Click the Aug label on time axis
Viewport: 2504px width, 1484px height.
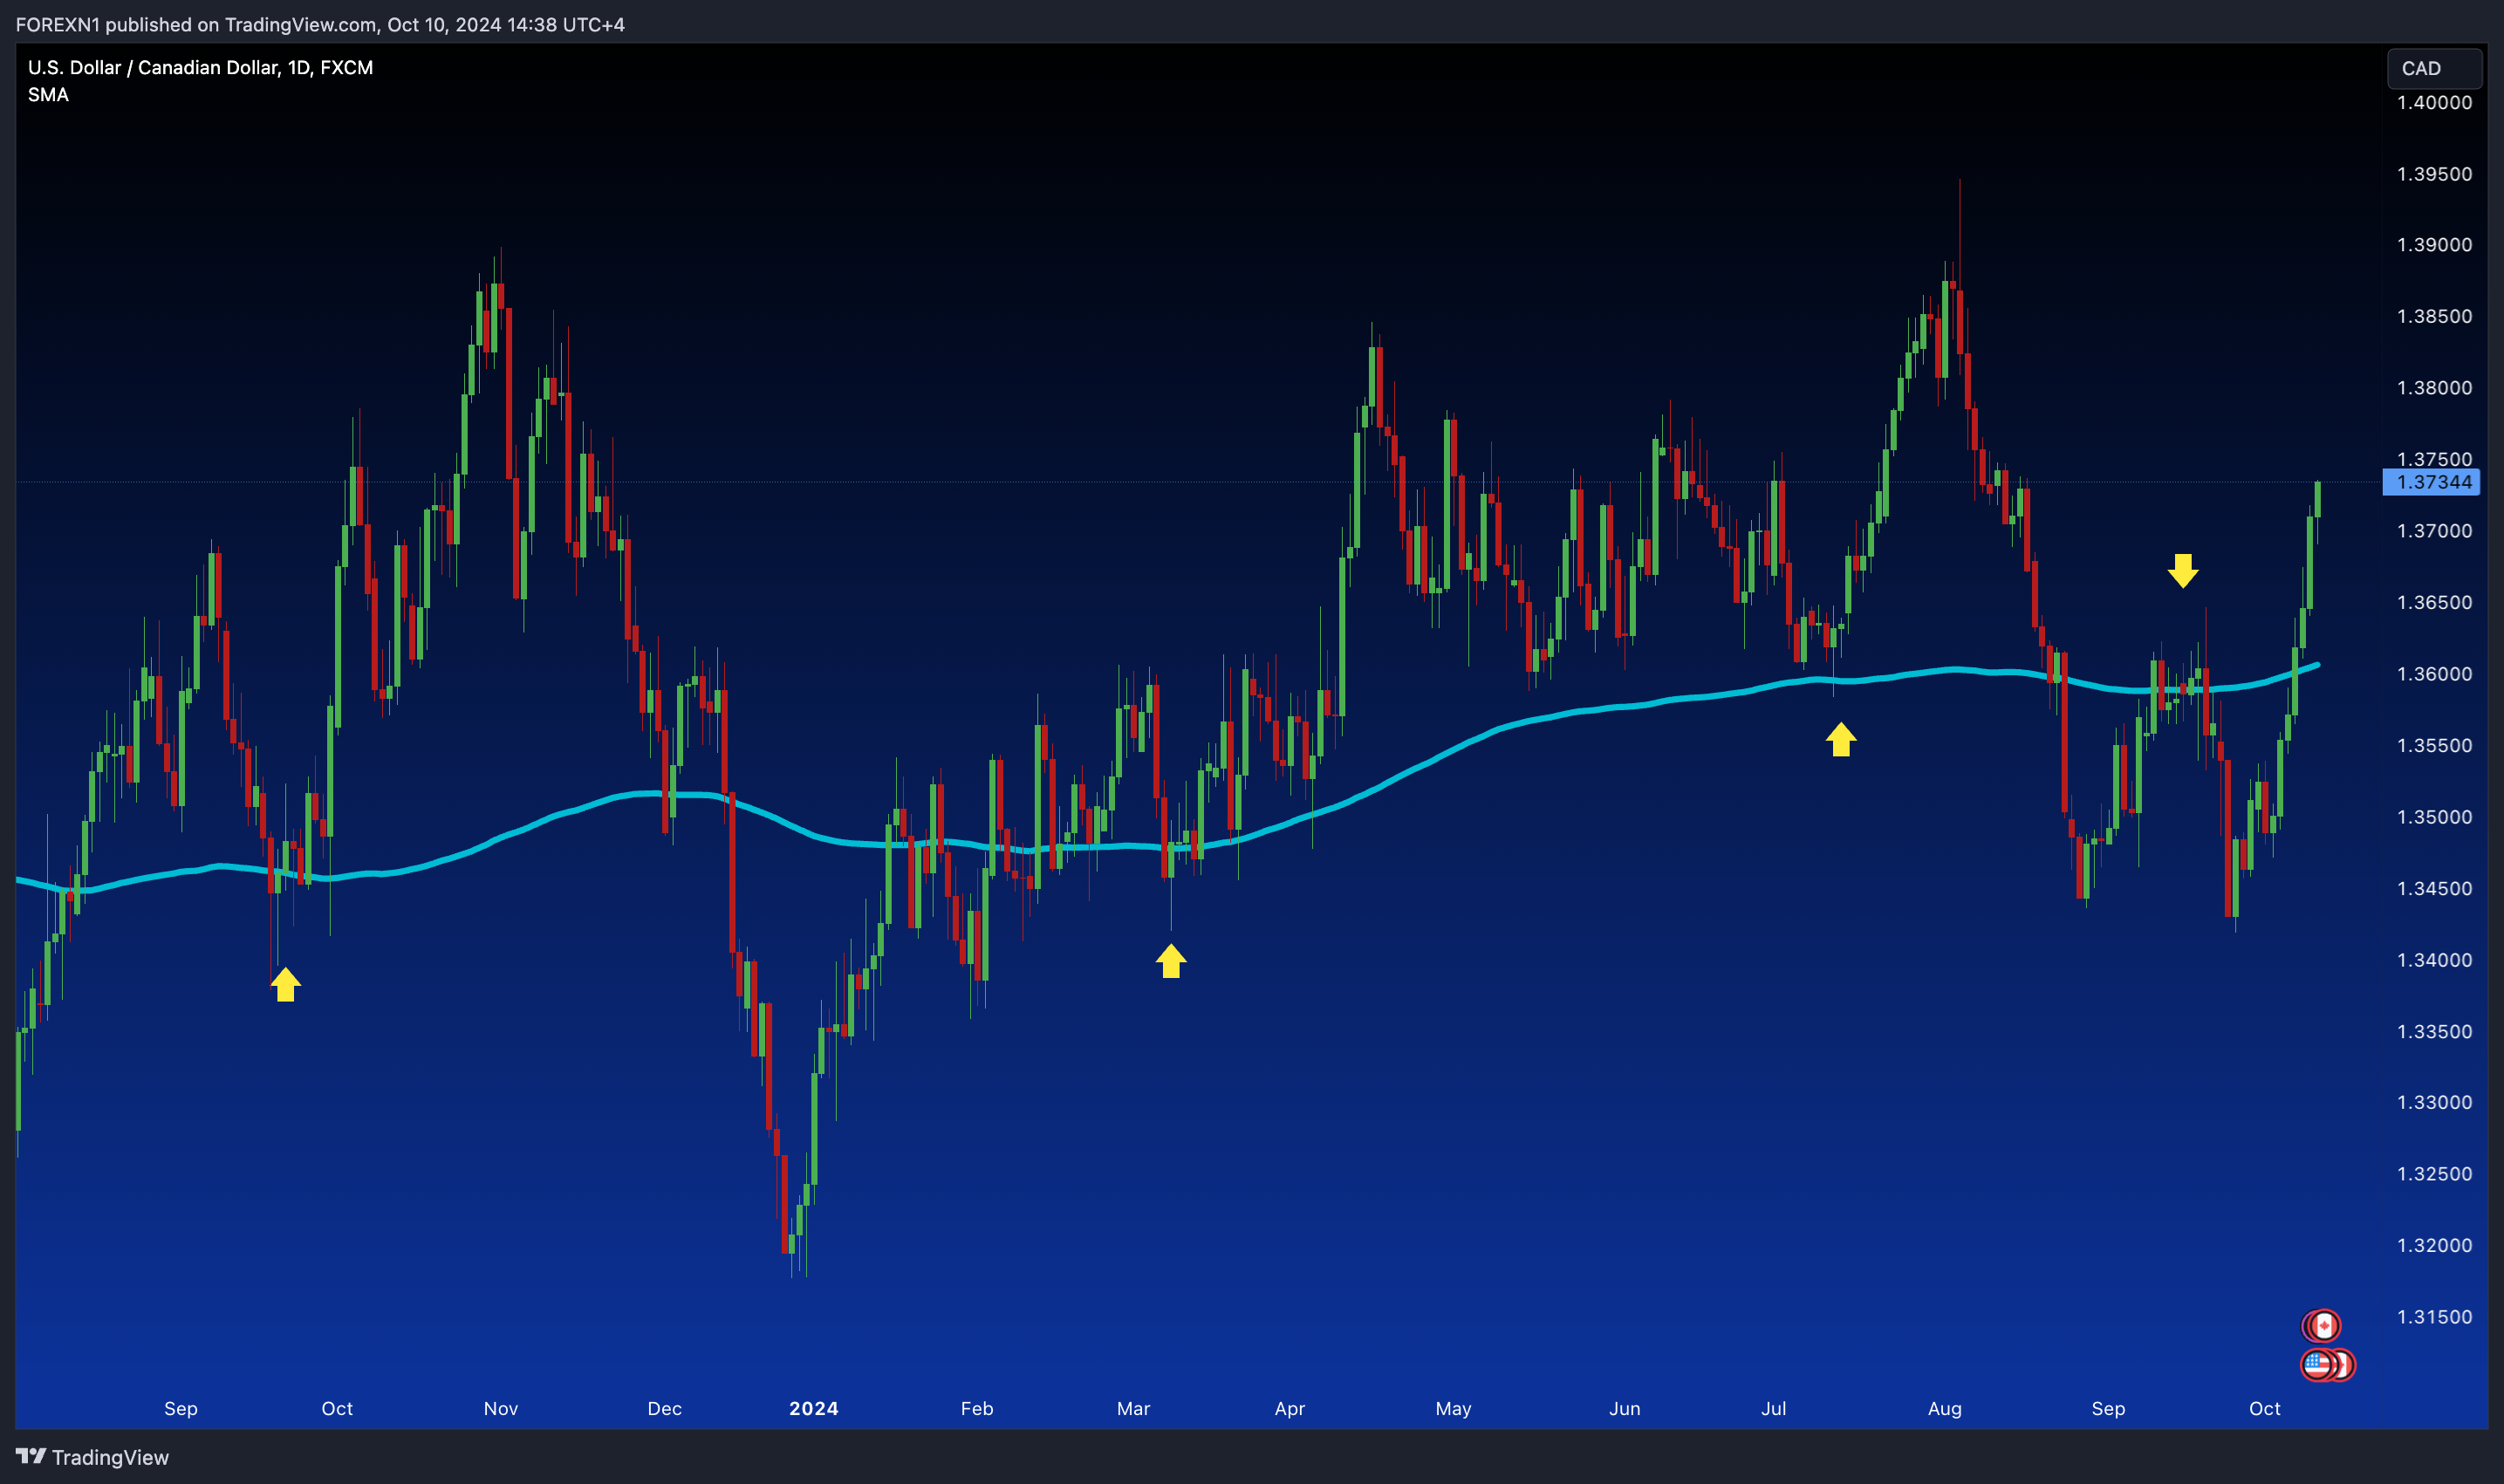[1944, 1408]
